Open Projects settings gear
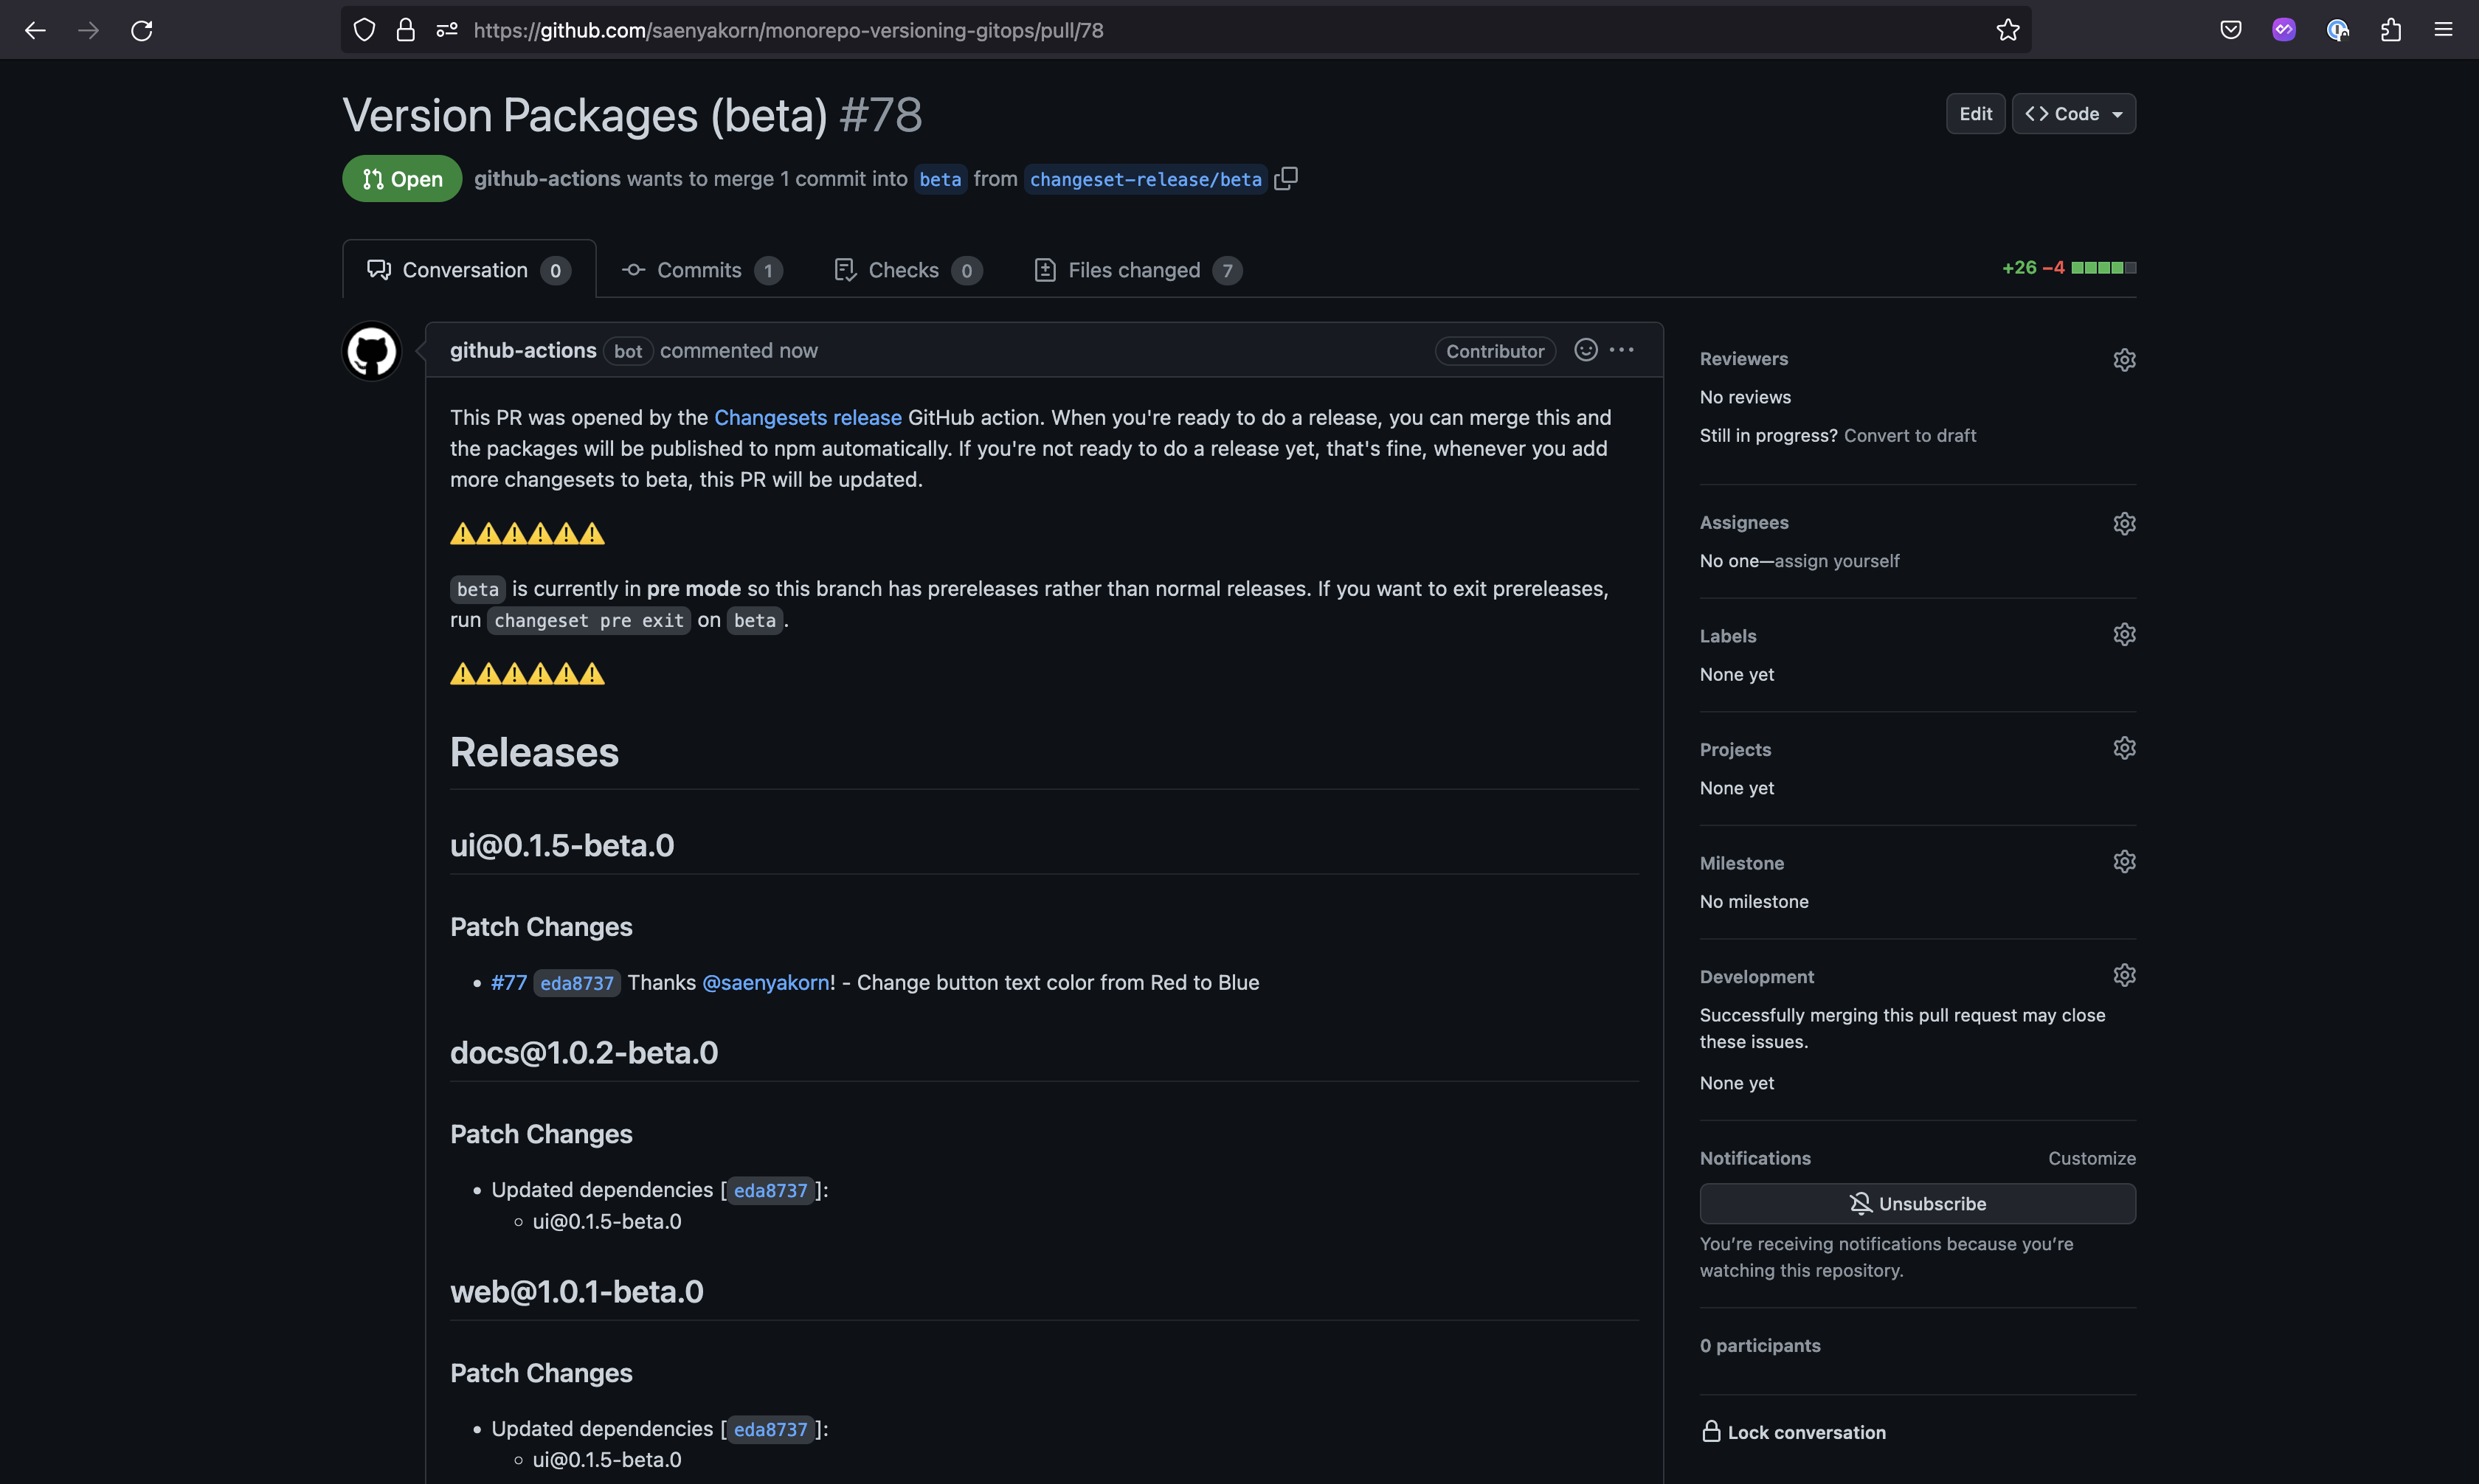This screenshot has width=2479, height=1484. coord(2124,748)
